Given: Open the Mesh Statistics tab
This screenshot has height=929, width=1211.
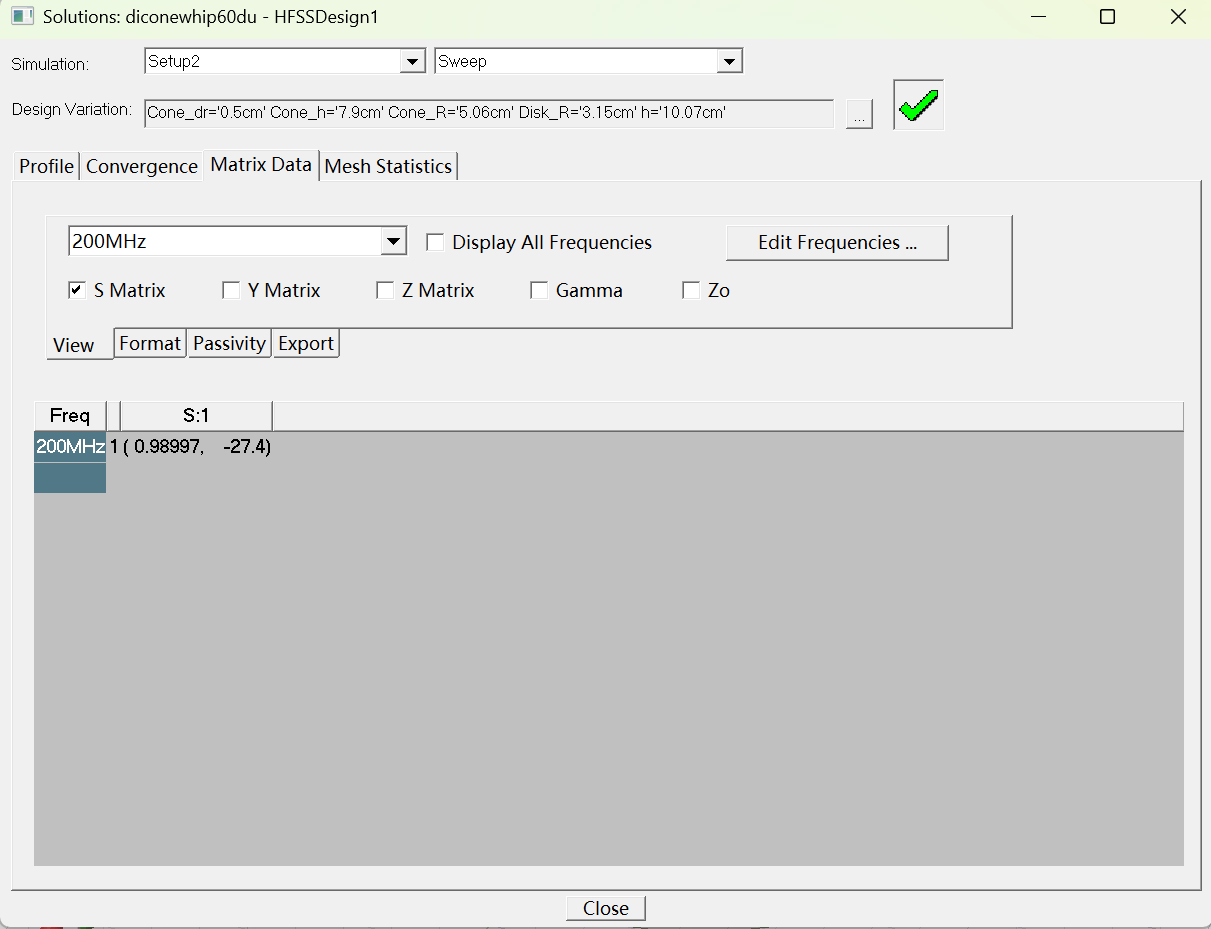Looking at the screenshot, I should [389, 166].
